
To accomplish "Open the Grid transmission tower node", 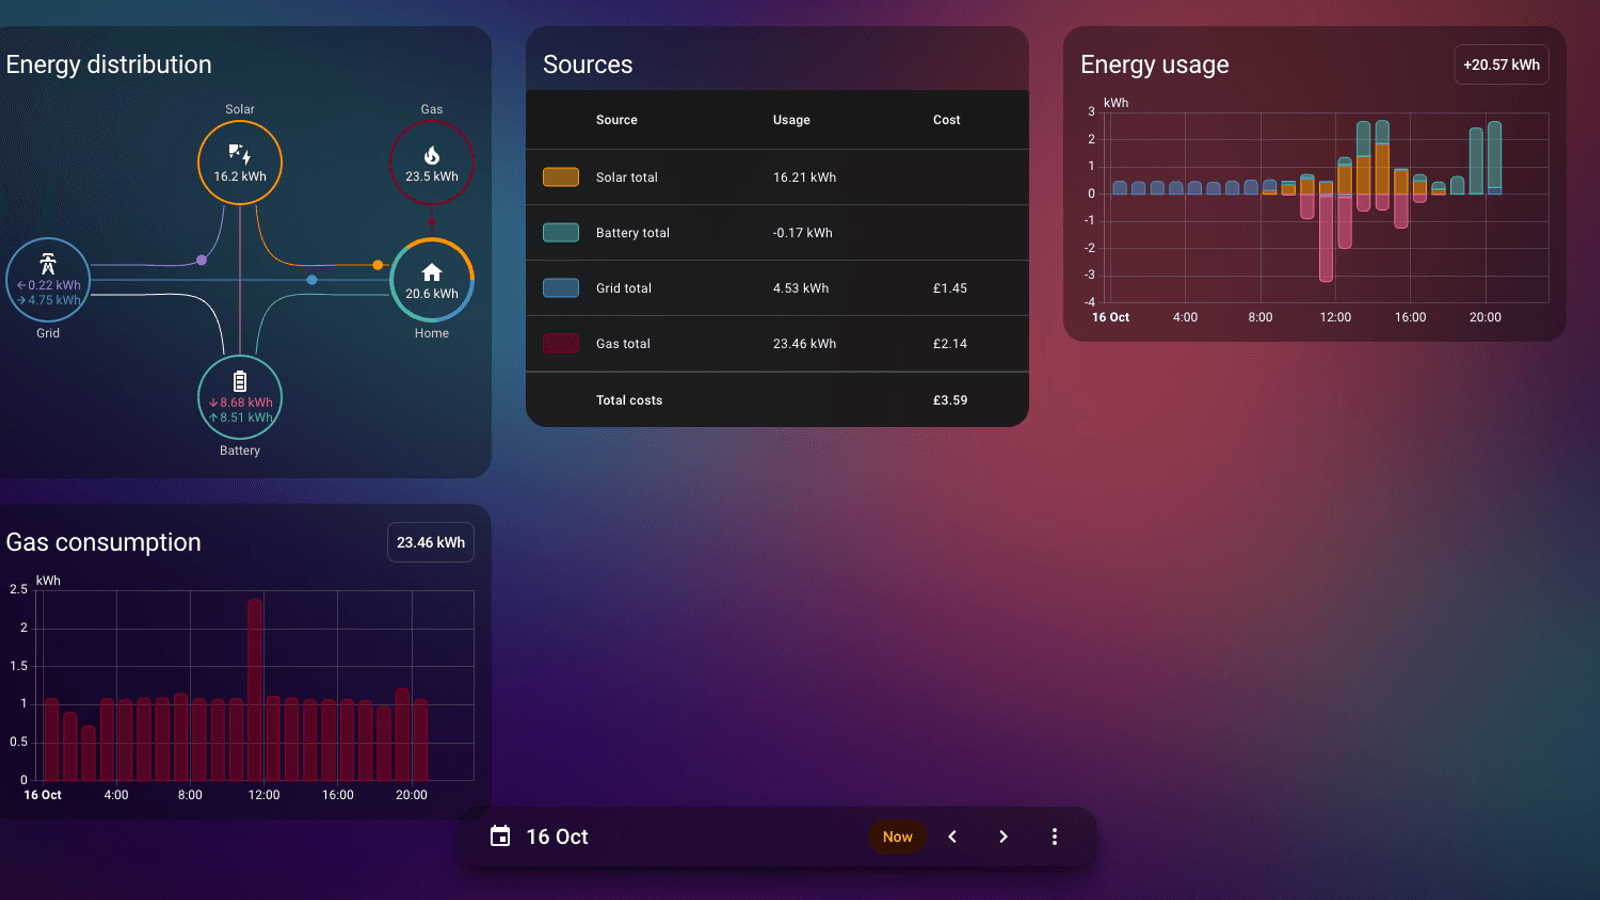I will point(48,280).
